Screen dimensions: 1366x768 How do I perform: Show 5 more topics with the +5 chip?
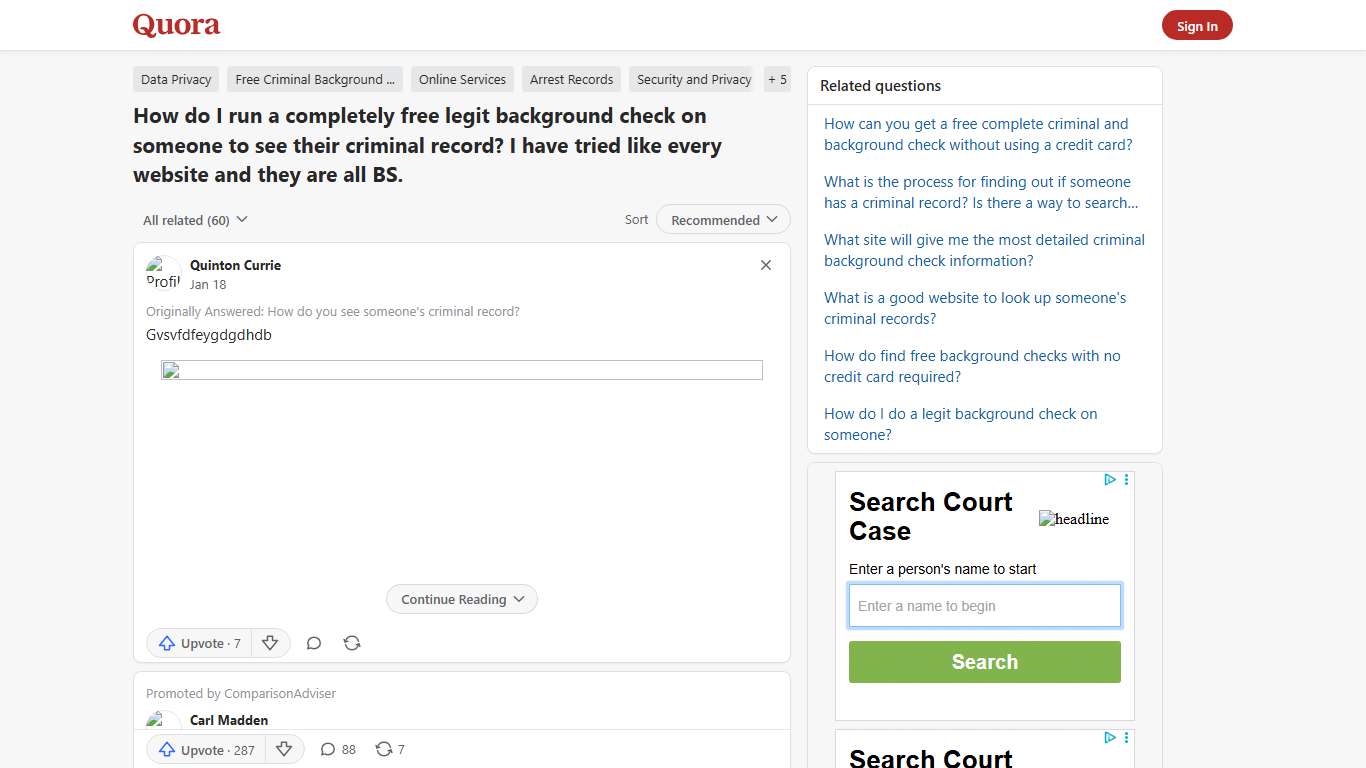tap(777, 79)
